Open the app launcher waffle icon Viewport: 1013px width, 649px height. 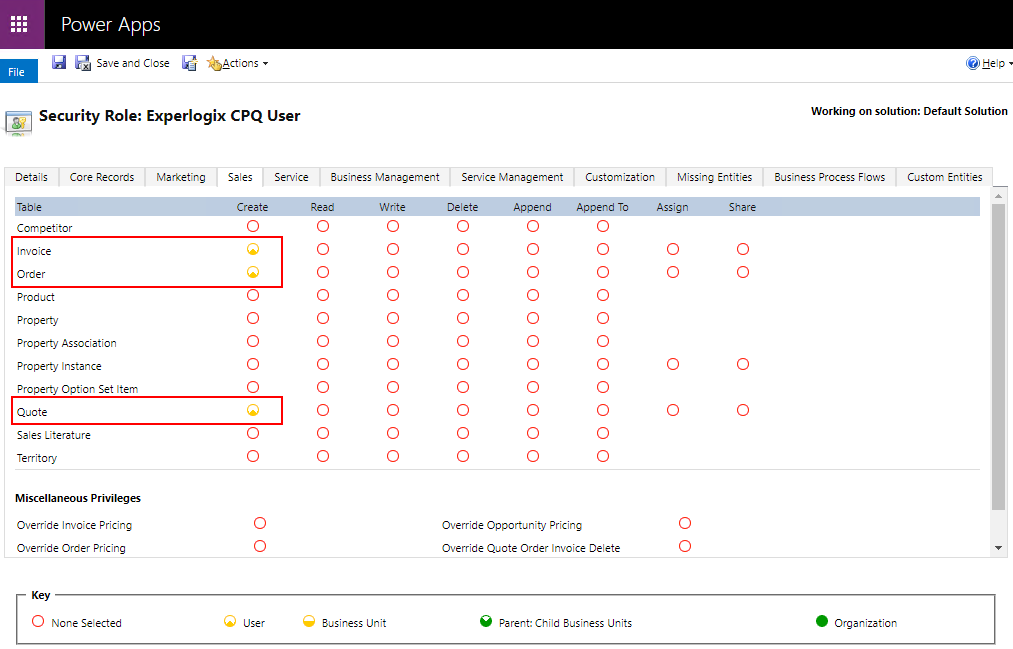19,24
